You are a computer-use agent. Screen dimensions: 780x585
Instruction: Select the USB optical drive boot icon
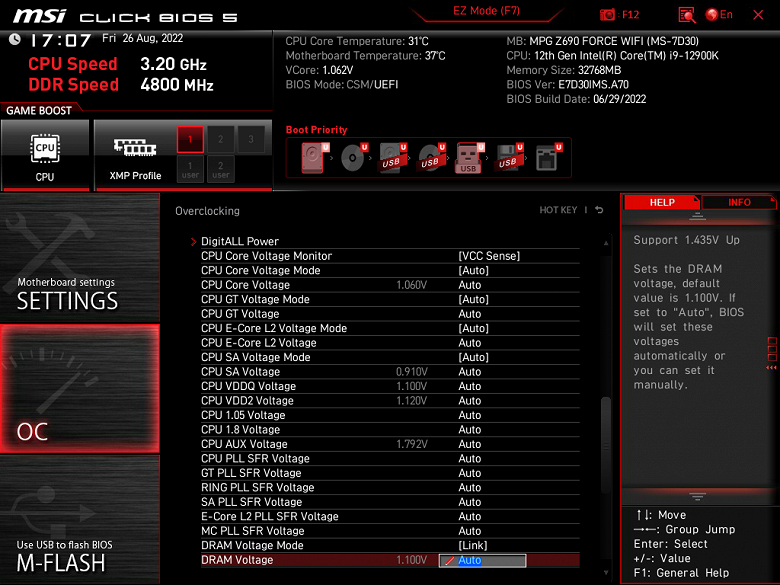431,158
